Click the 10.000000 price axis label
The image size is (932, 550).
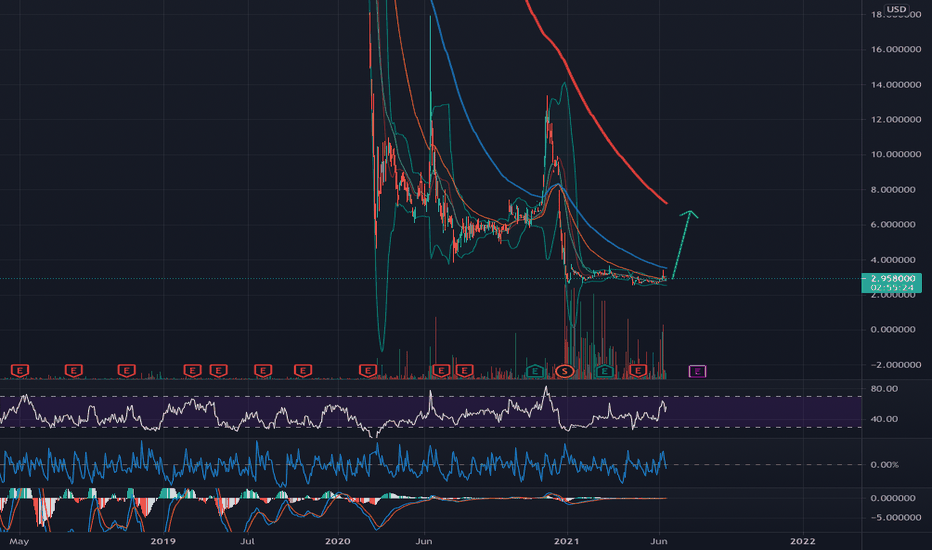point(896,155)
